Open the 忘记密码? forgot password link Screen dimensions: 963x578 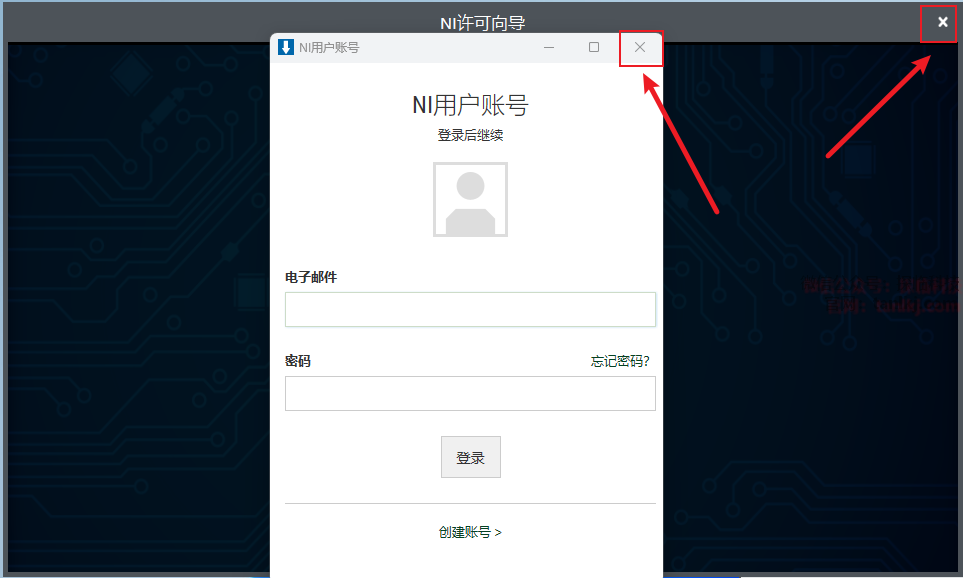(x=620, y=361)
